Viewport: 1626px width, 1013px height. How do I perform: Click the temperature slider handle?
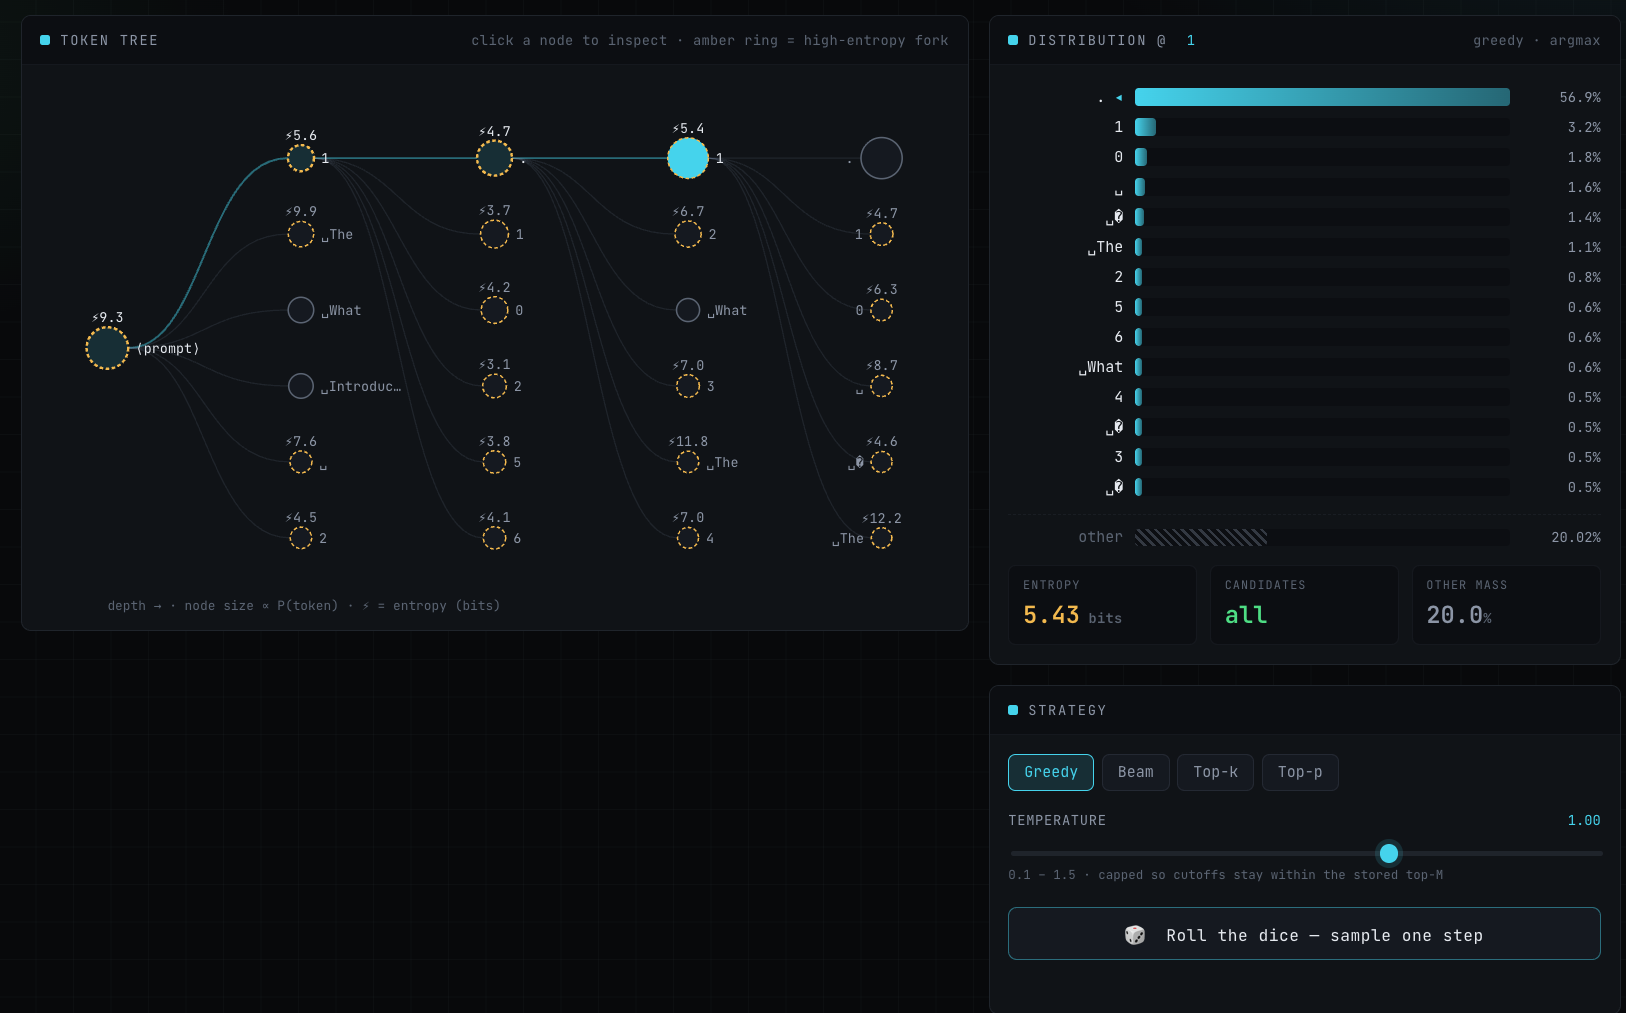[x=1389, y=853]
